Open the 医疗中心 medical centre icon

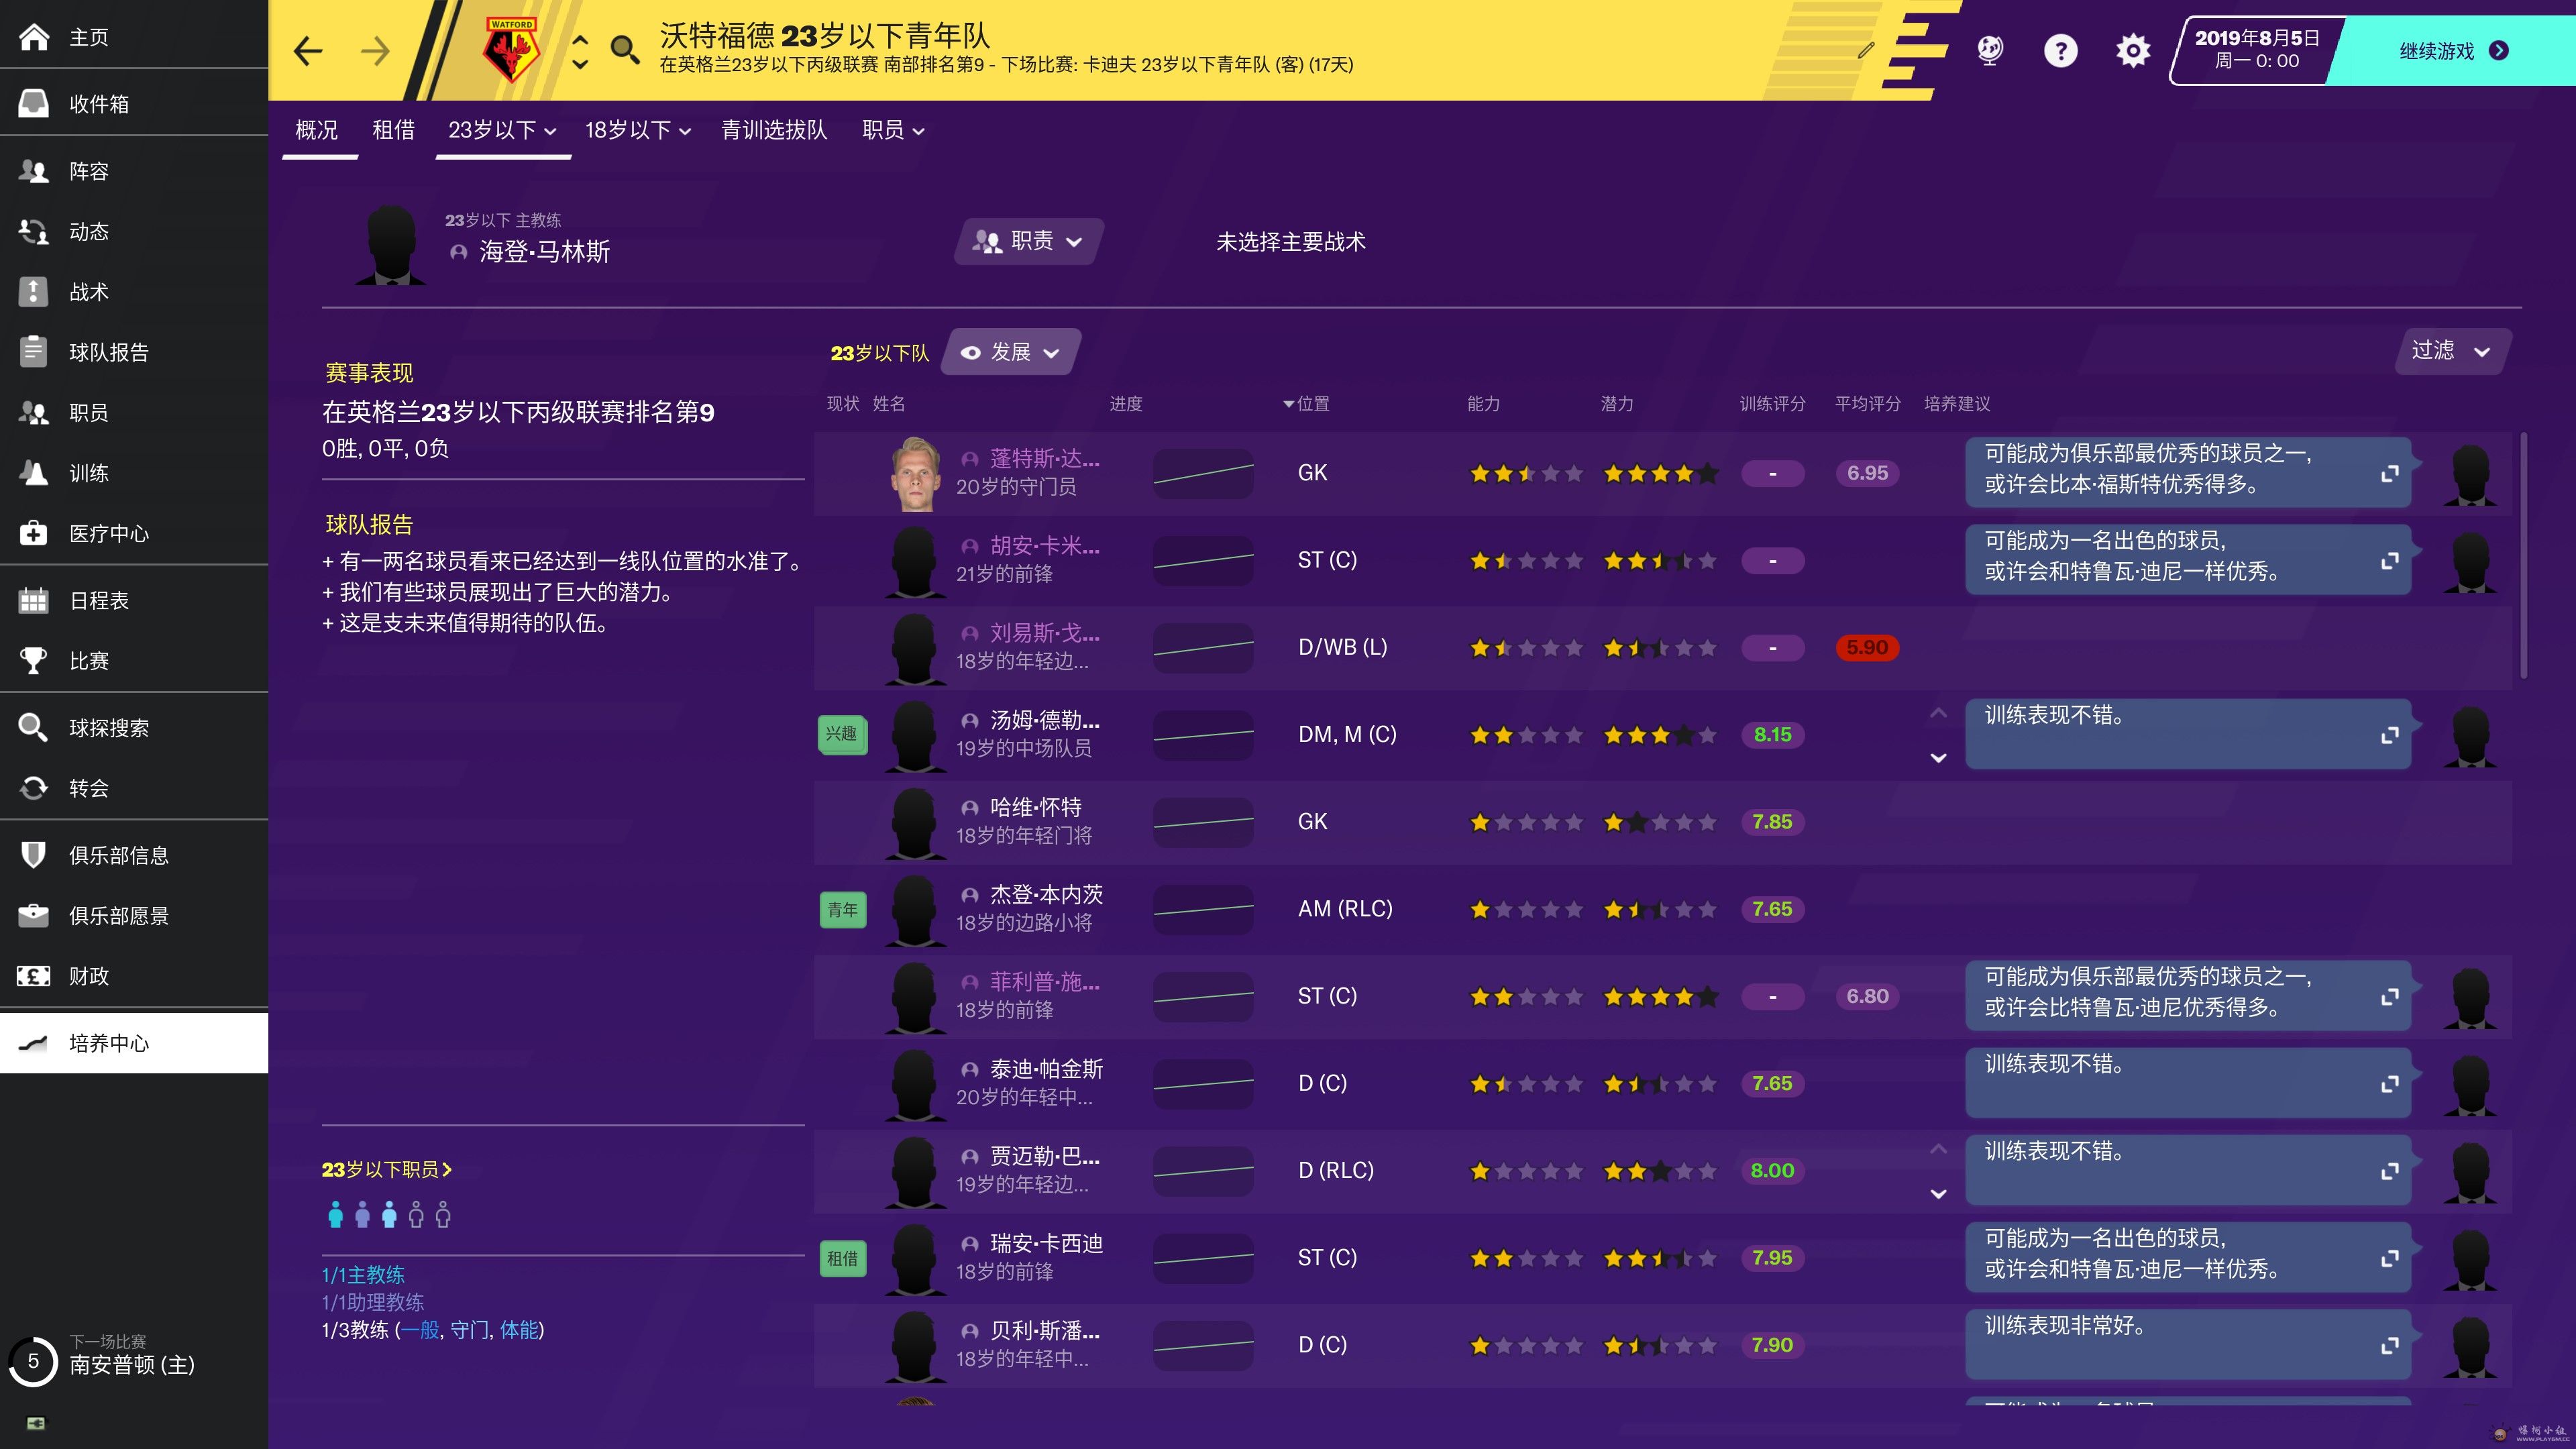(x=33, y=532)
